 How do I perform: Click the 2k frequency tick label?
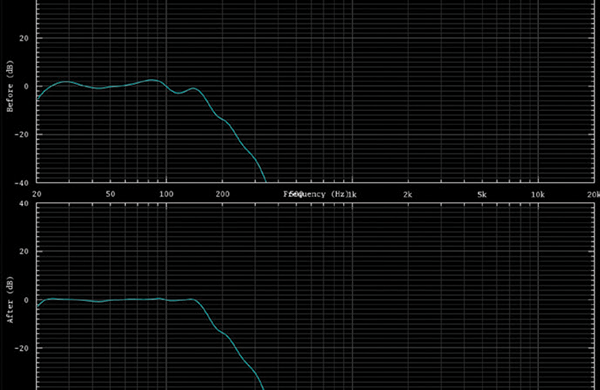tap(408, 194)
